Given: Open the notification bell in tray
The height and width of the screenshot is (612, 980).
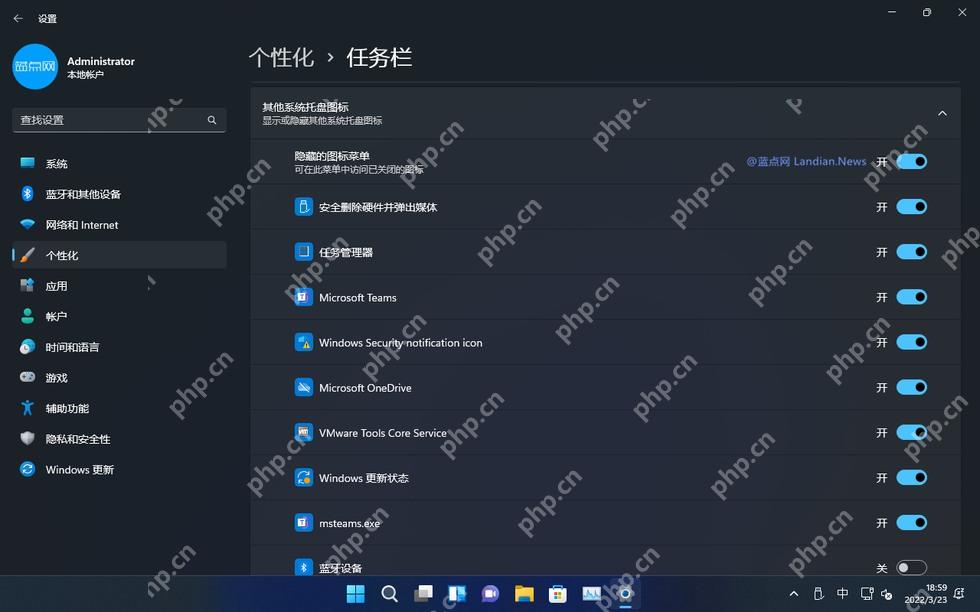Looking at the screenshot, I should [x=959, y=593].
